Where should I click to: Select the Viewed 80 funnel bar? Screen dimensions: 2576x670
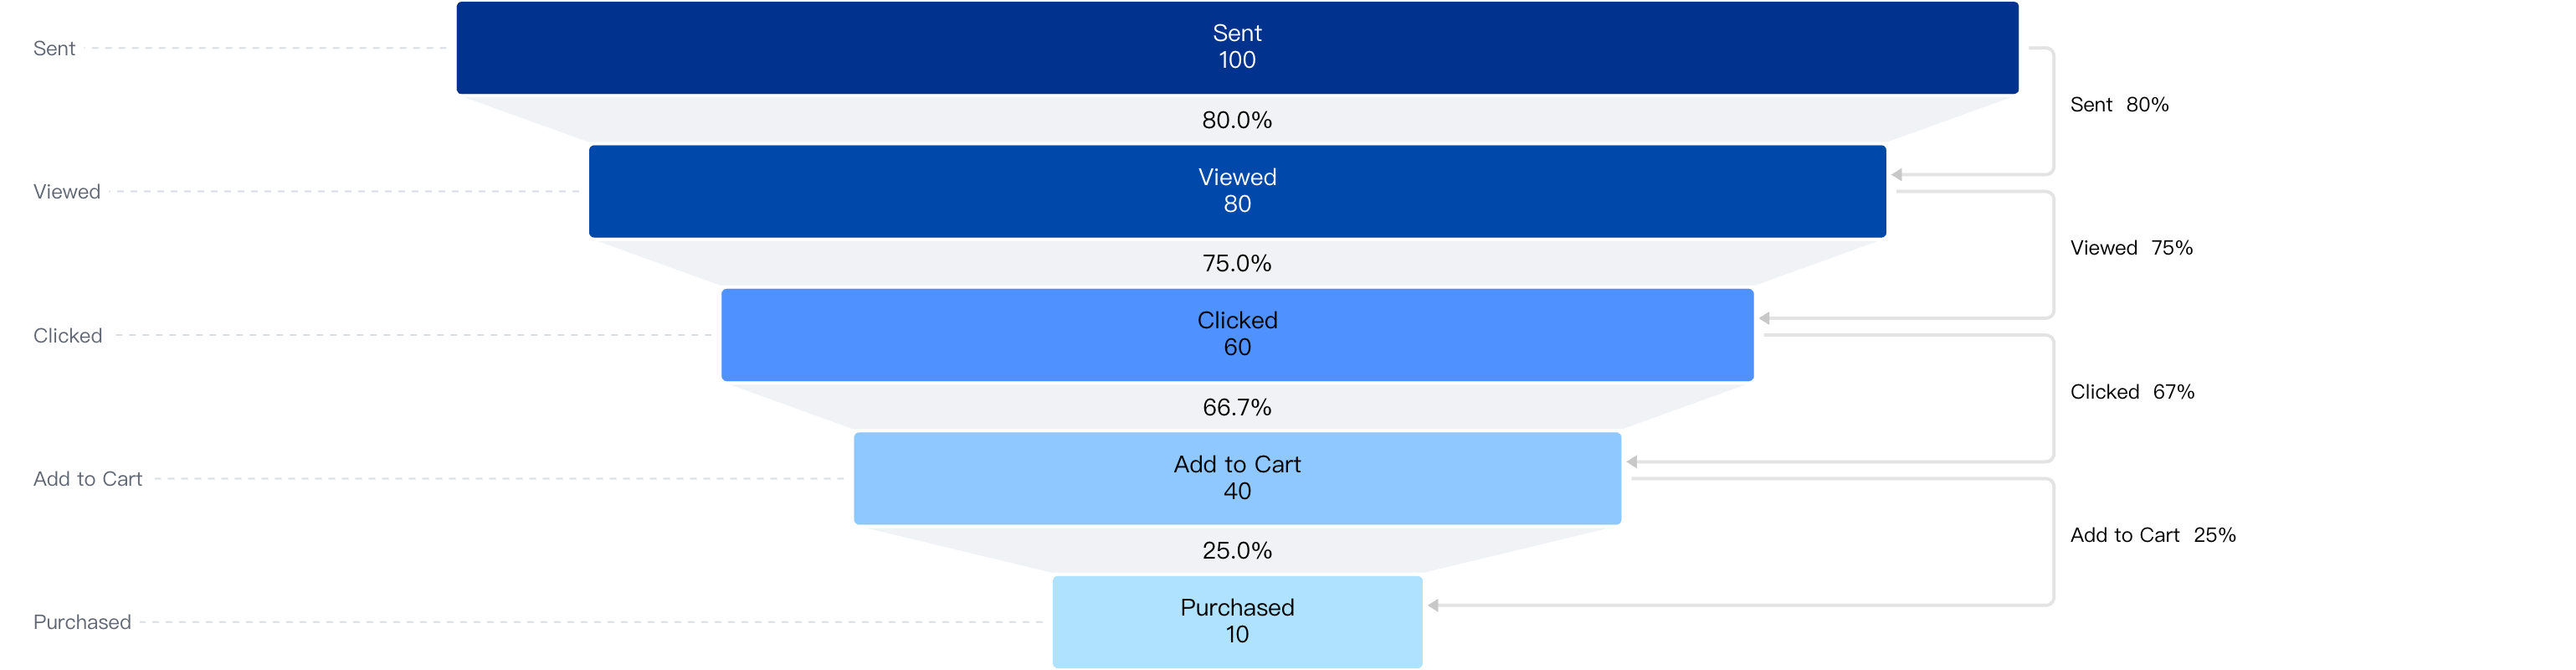[1237, 191]
